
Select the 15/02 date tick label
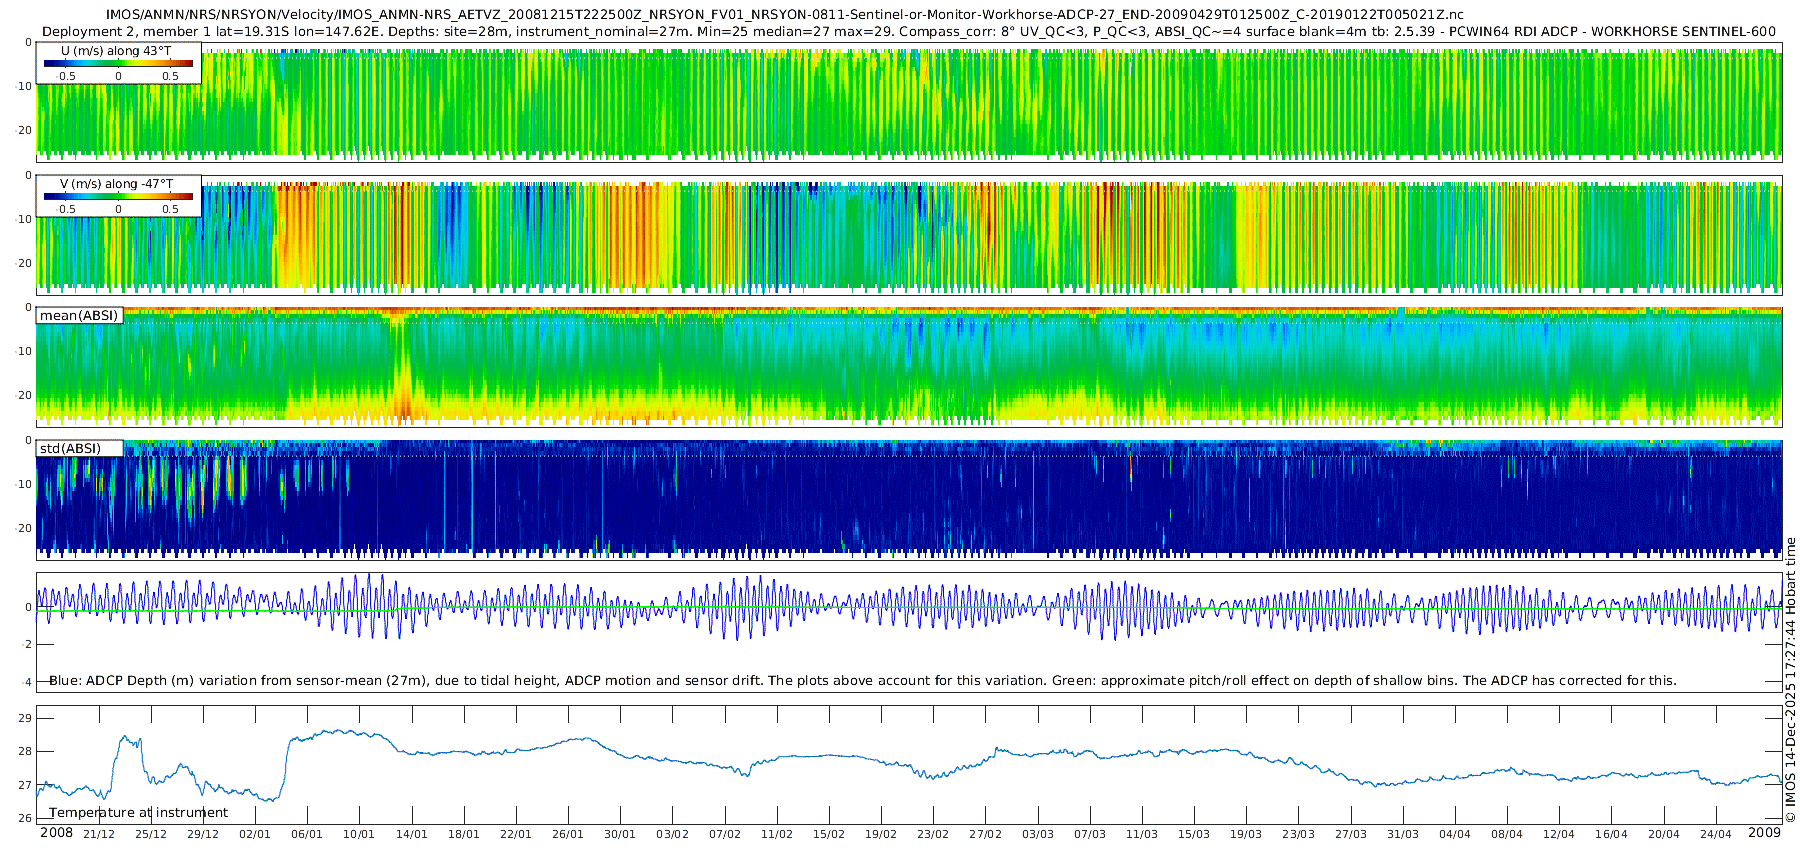(829, 835)
